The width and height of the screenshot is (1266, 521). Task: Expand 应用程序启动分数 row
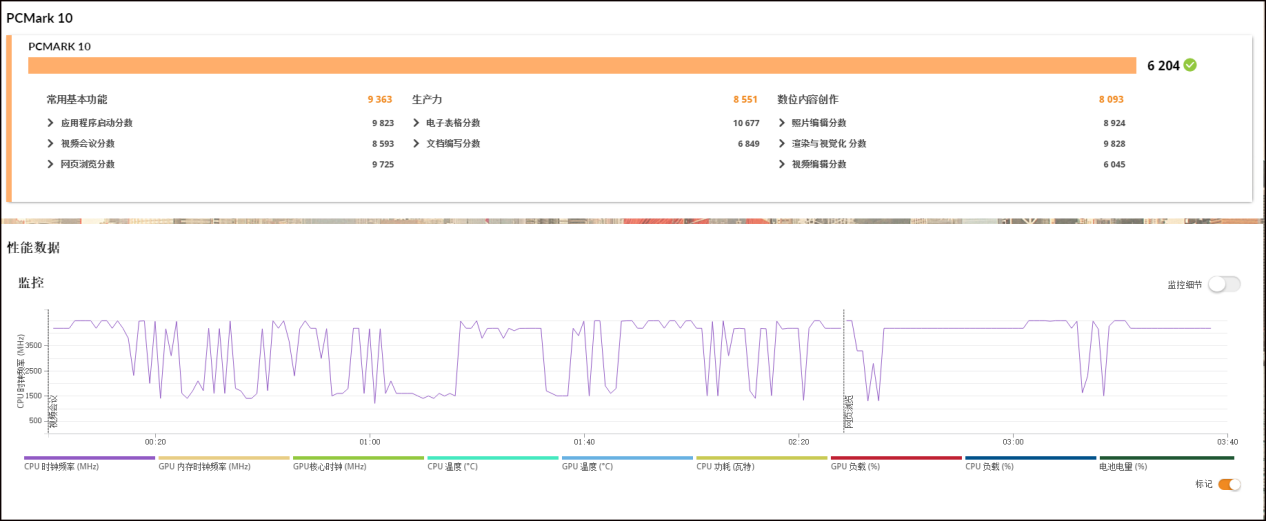tap(51, 123)
